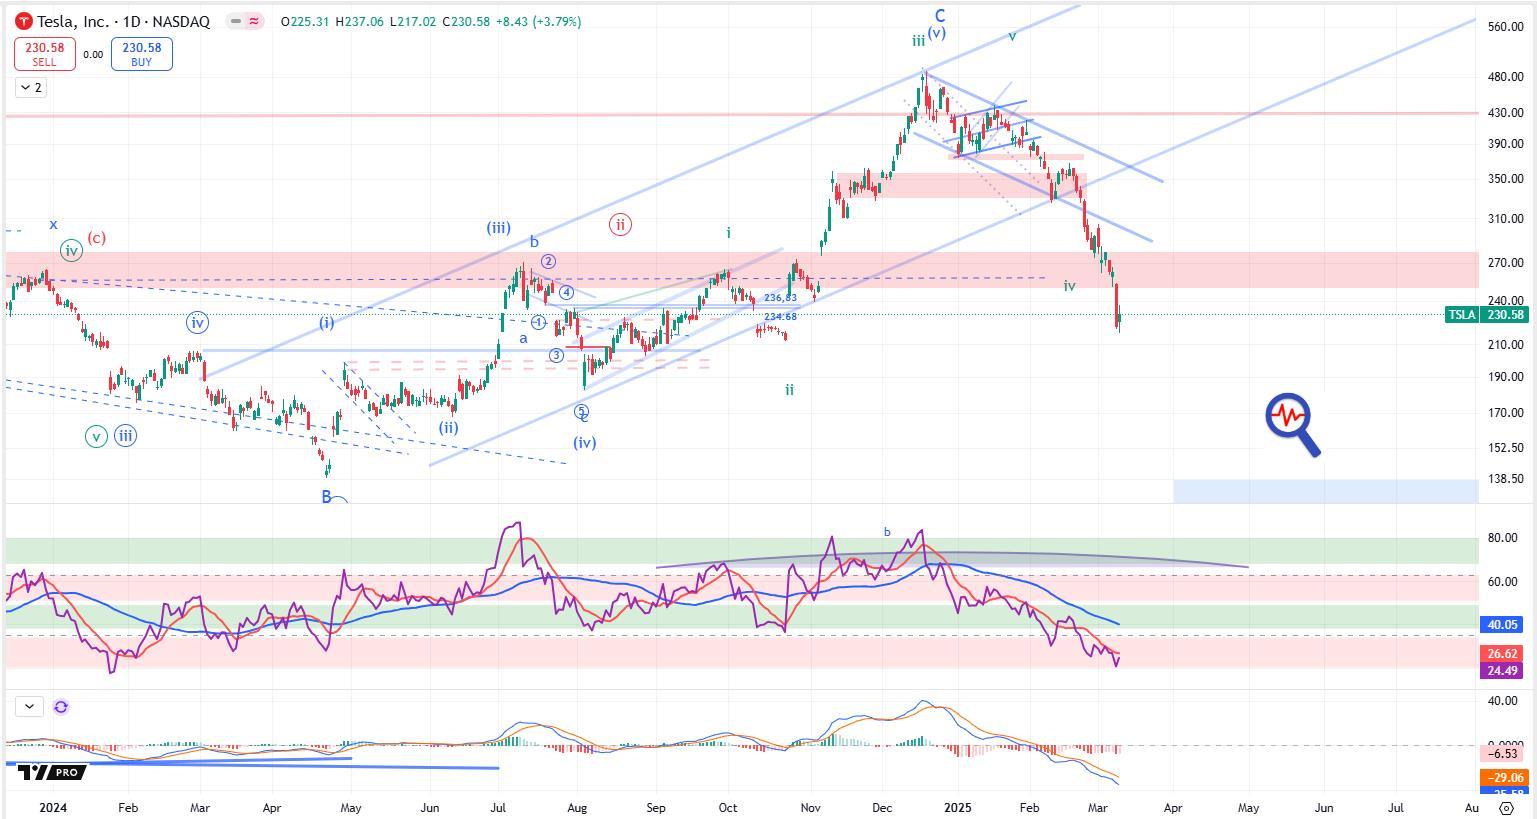
Task: Select the red (c) wave label
Action: [x=96, y=238]
